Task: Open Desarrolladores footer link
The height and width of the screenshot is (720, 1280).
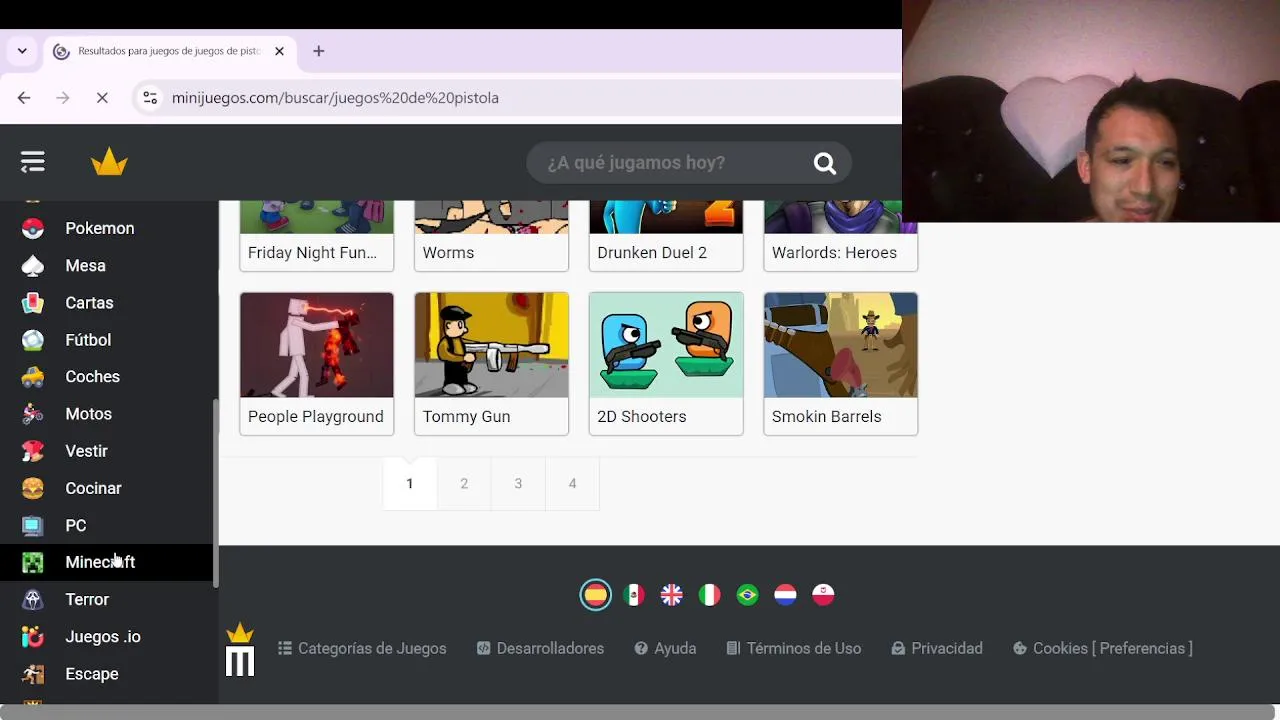Action: pyautogui.click(x=540, y=649)
